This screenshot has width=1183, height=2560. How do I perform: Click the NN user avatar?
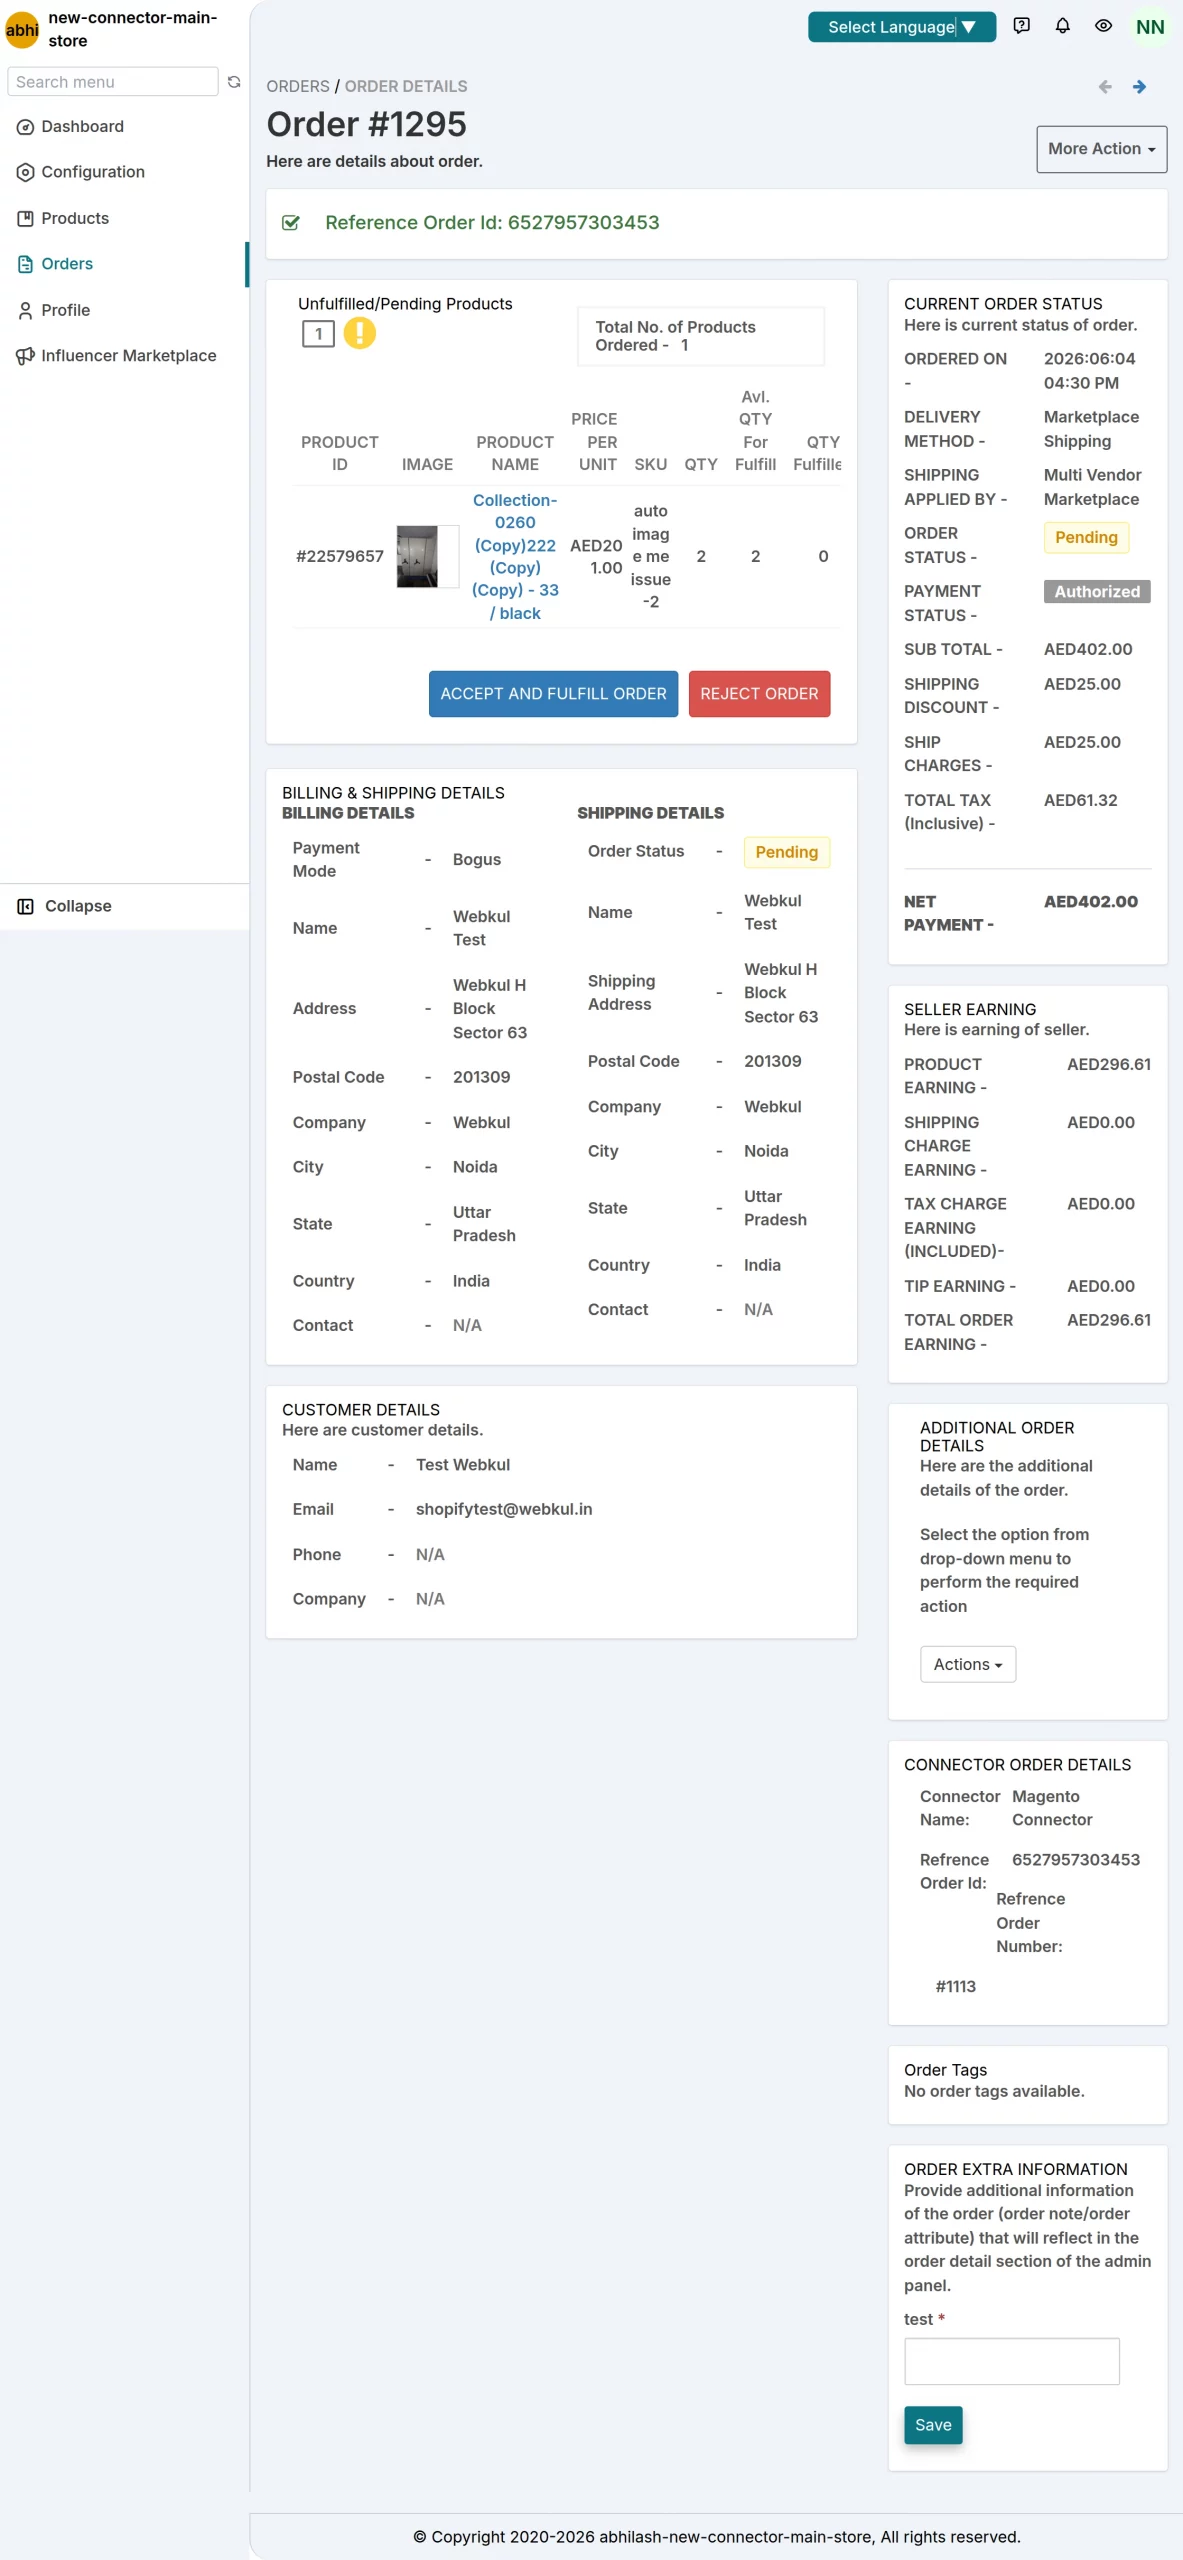click(x=1150, y=27)
